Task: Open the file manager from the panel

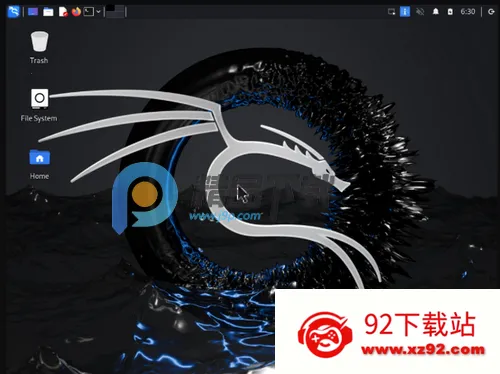Action: pyautogui.click(x=48, y=12)
